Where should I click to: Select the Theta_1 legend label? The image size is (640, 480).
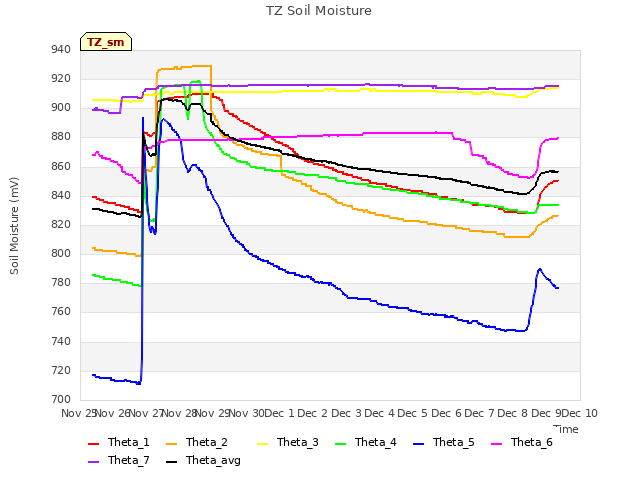click(x=129, y=442)
